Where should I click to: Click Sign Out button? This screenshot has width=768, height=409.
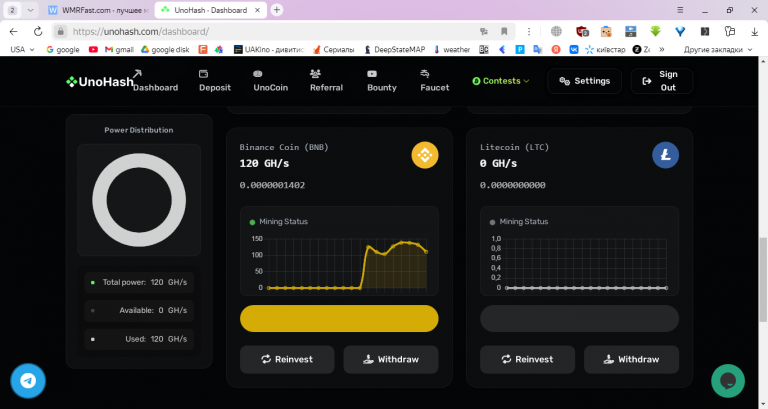pos(662,81)
